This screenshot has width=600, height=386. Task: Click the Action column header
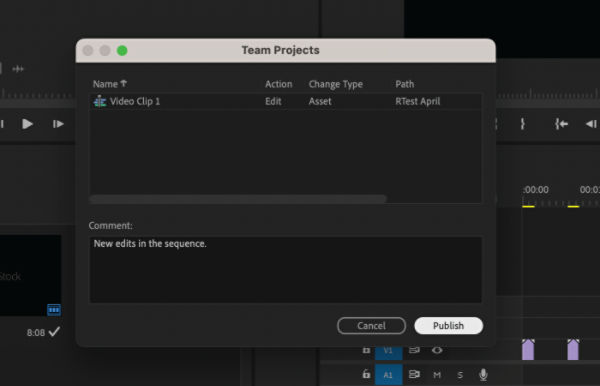(279, 84)
